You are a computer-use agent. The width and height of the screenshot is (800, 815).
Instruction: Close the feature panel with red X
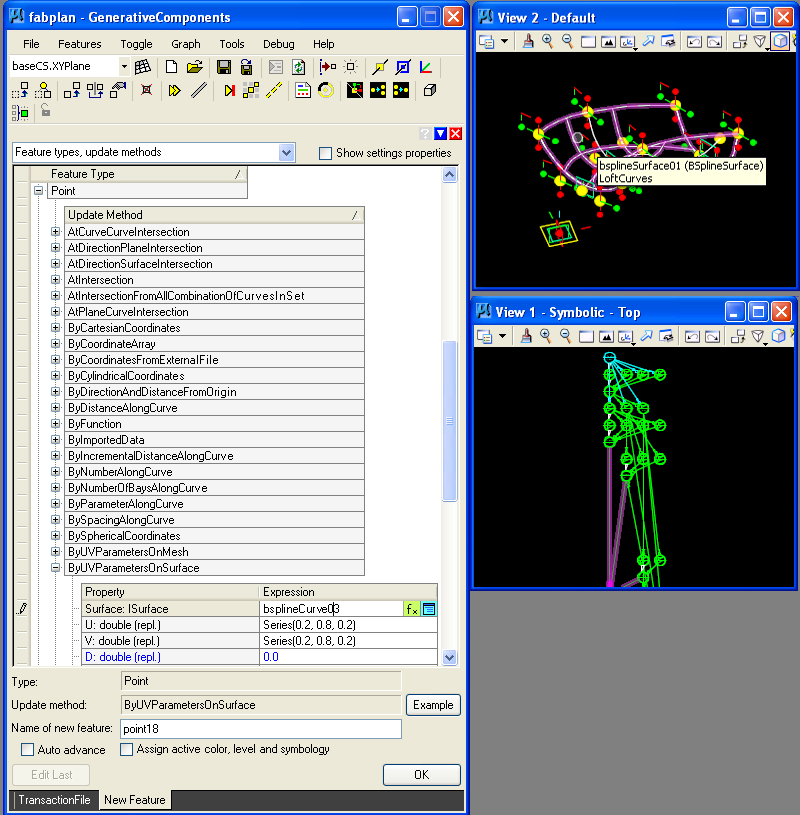tap(455, 134)
